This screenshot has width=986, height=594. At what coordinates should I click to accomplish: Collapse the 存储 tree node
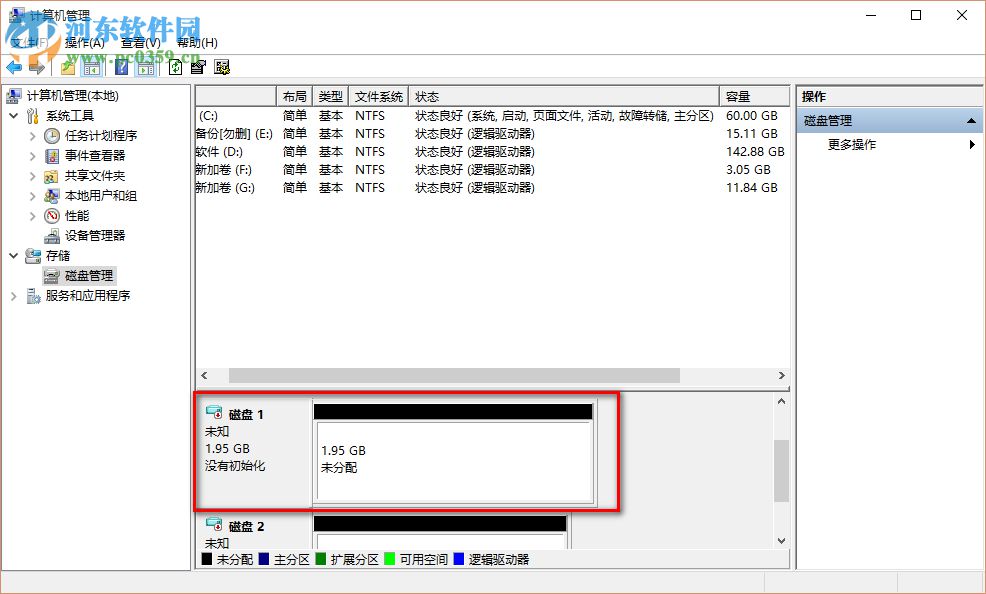click(x=13, y=256)
